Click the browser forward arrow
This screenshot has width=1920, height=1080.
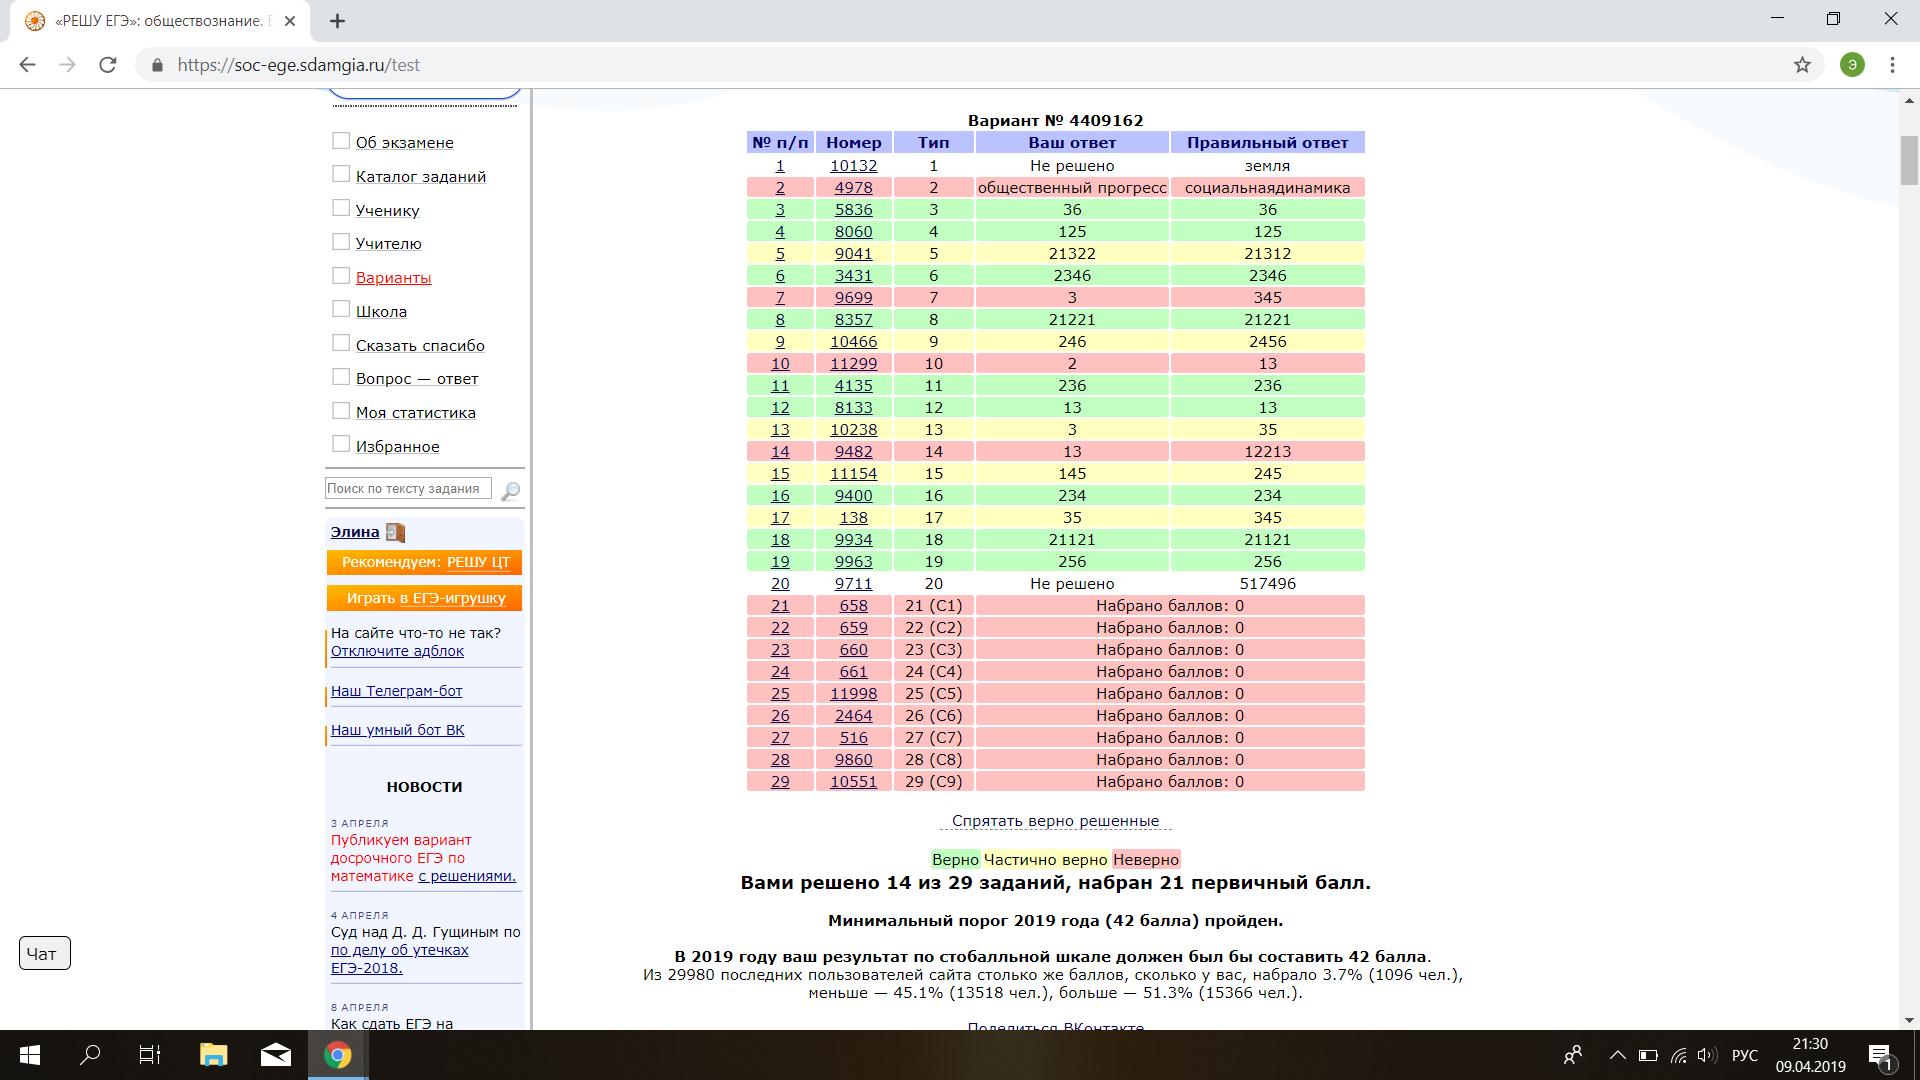(x=67, y=65)
